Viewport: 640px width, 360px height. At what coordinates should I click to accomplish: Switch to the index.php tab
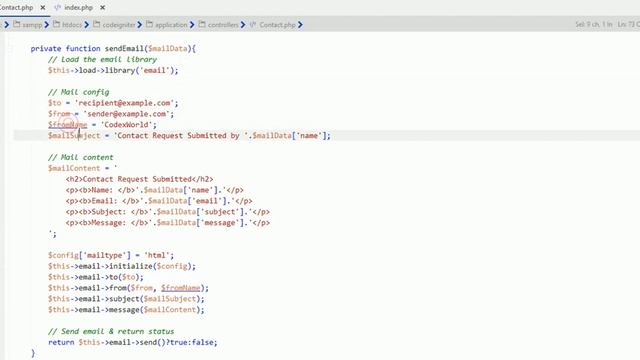(x=78, y=7)
